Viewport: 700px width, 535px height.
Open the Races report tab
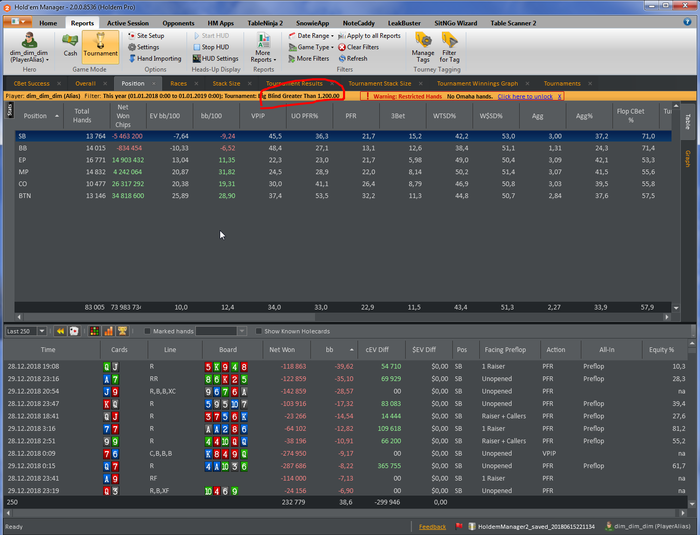pyautogui.click(x=178, y=84)
